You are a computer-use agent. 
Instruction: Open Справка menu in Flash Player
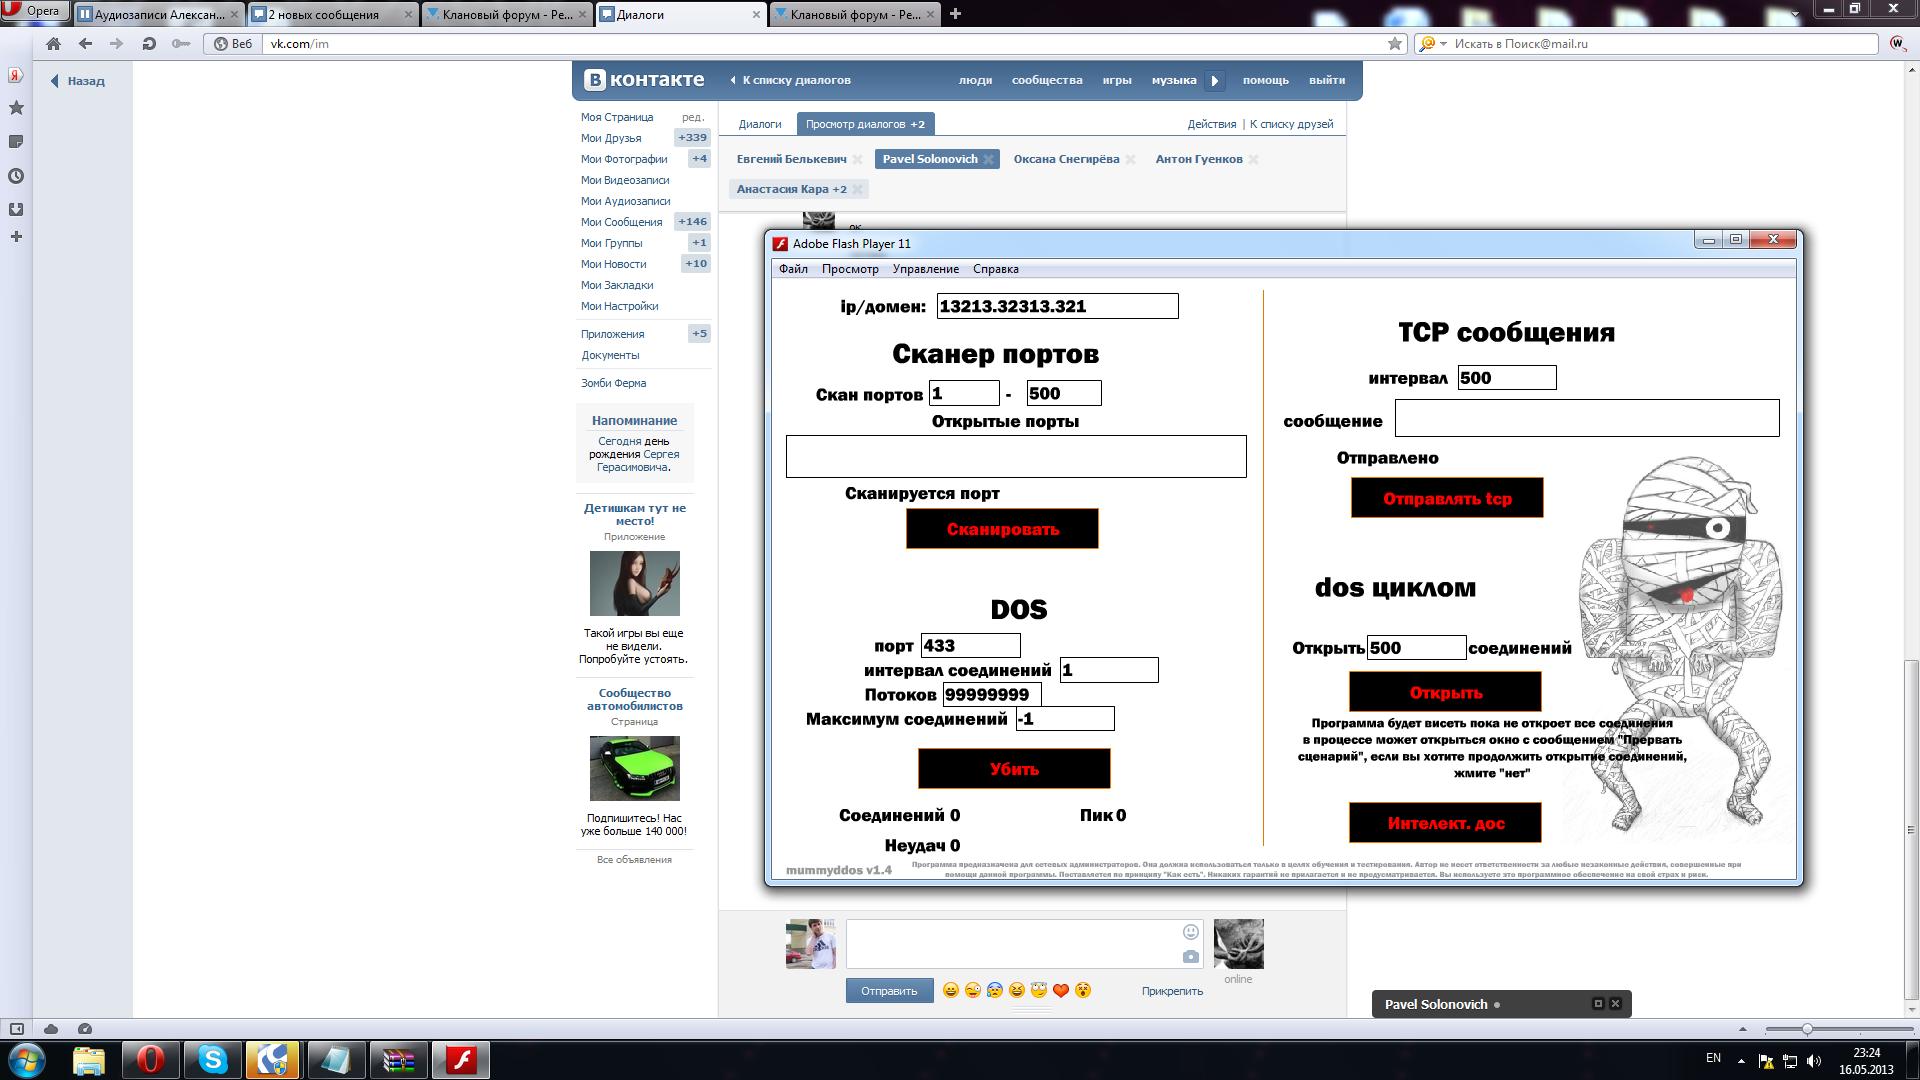[995, 269]
